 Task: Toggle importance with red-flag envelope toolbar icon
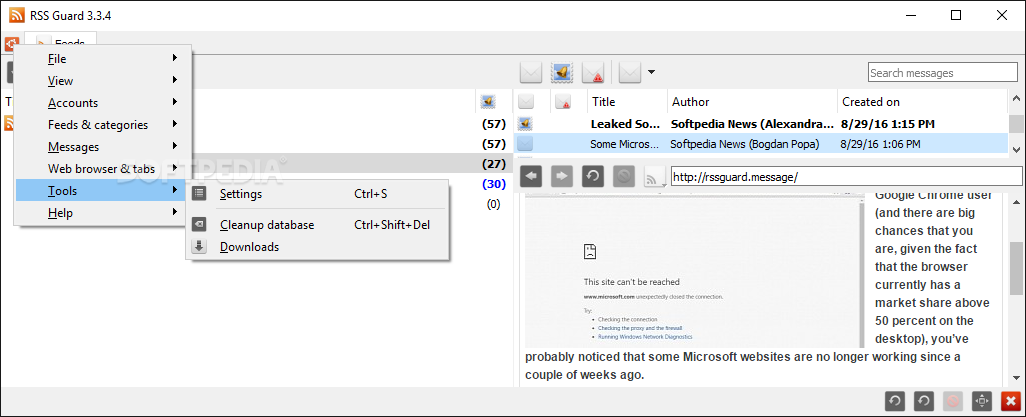coord(593,73)
